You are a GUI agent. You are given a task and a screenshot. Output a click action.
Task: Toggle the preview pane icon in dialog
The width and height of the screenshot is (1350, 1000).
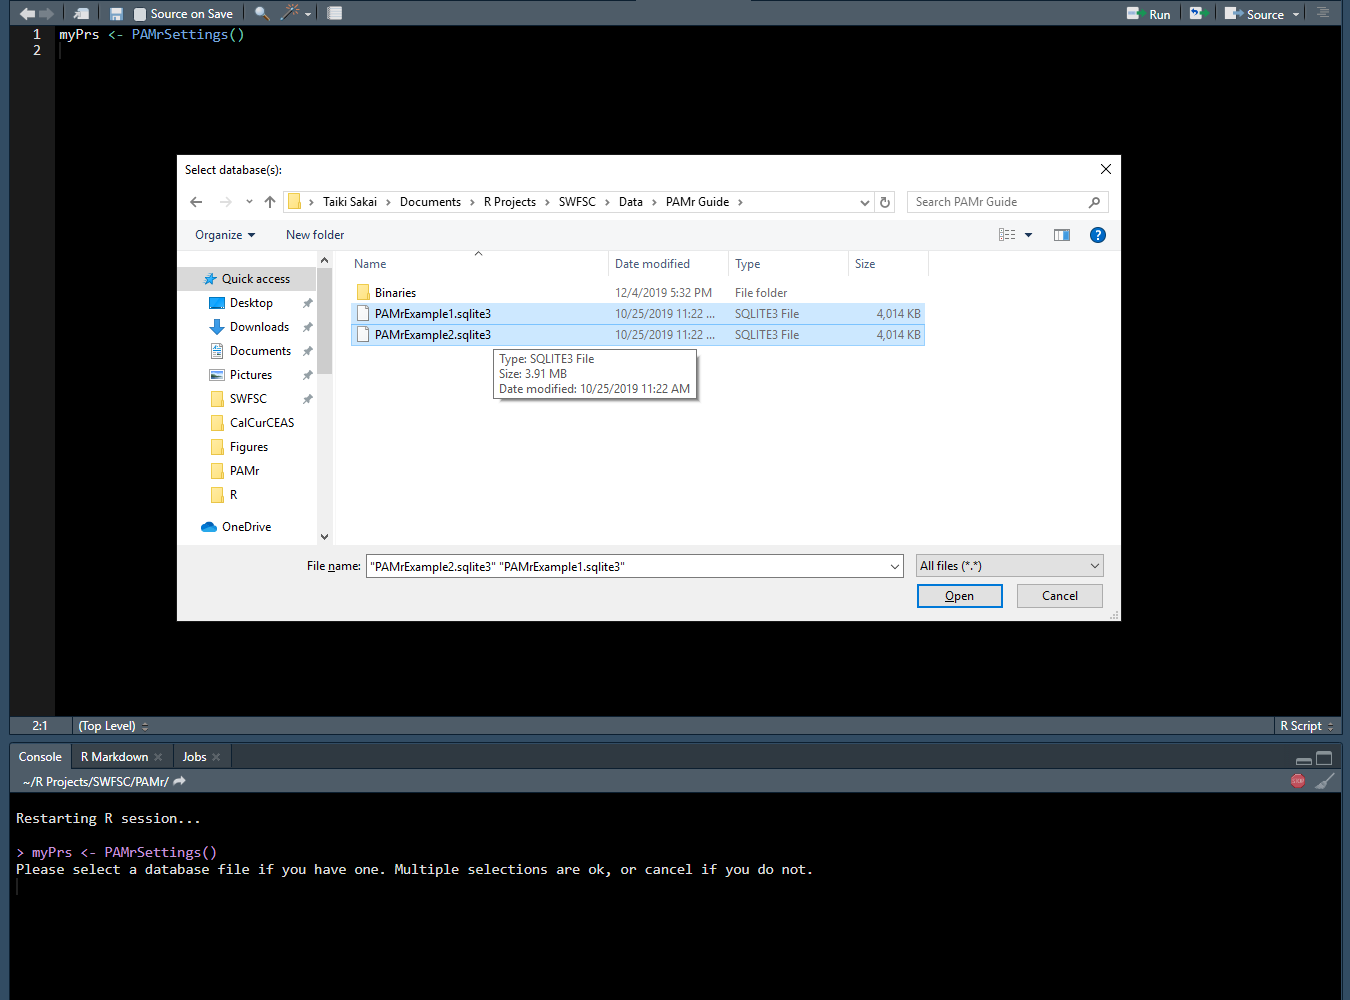(x=1061, y=235)
